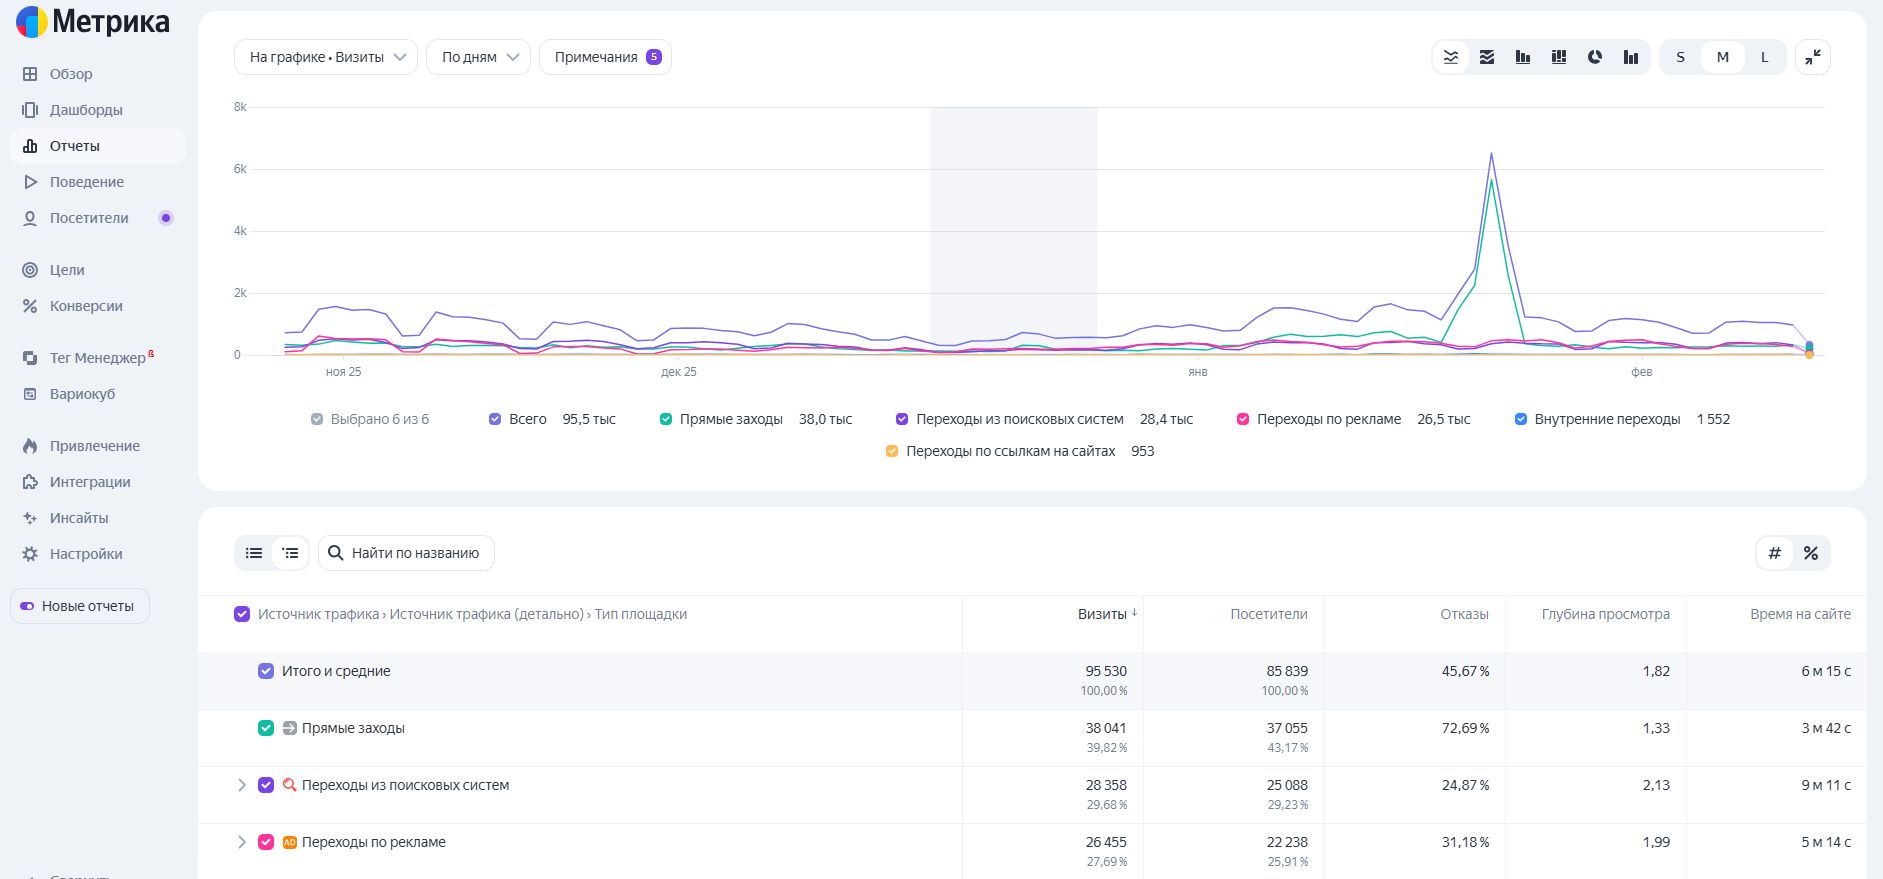Toggle the Итого и средние checkbox
Image resolution: width=1883 pixels, height=879 pixels.
(x=266, y=671)
